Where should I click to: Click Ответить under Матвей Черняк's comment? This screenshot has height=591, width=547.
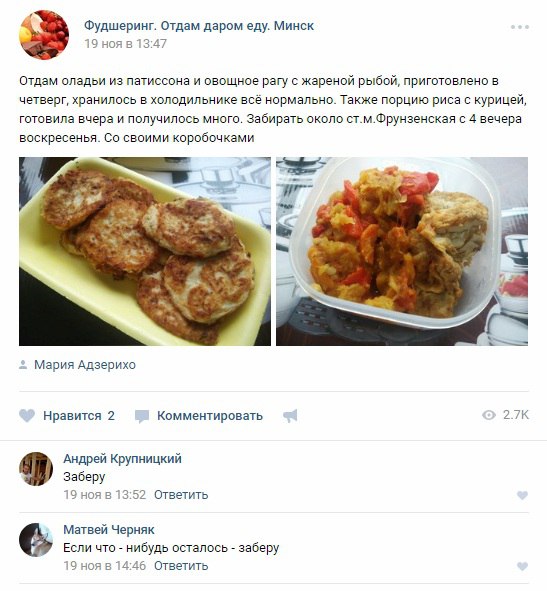point(181,566)
